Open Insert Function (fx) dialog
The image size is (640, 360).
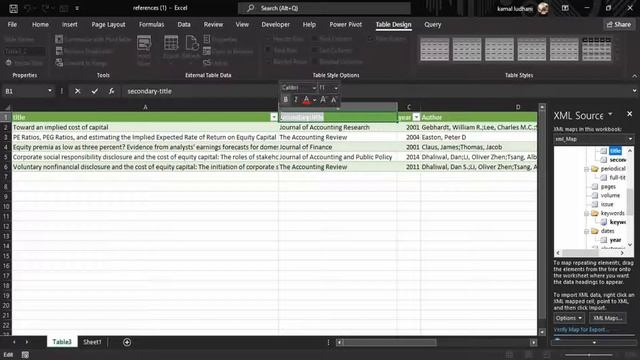111,91
